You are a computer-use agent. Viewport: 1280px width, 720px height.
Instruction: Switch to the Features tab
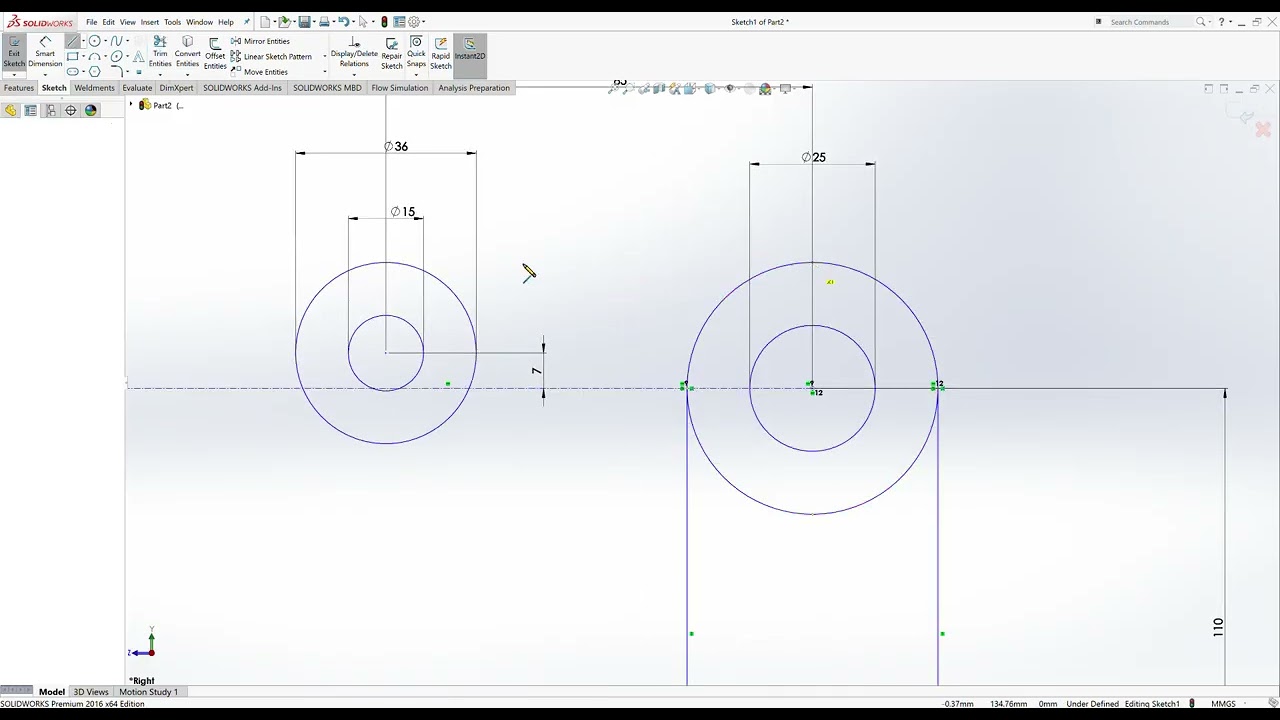(19, 88)
